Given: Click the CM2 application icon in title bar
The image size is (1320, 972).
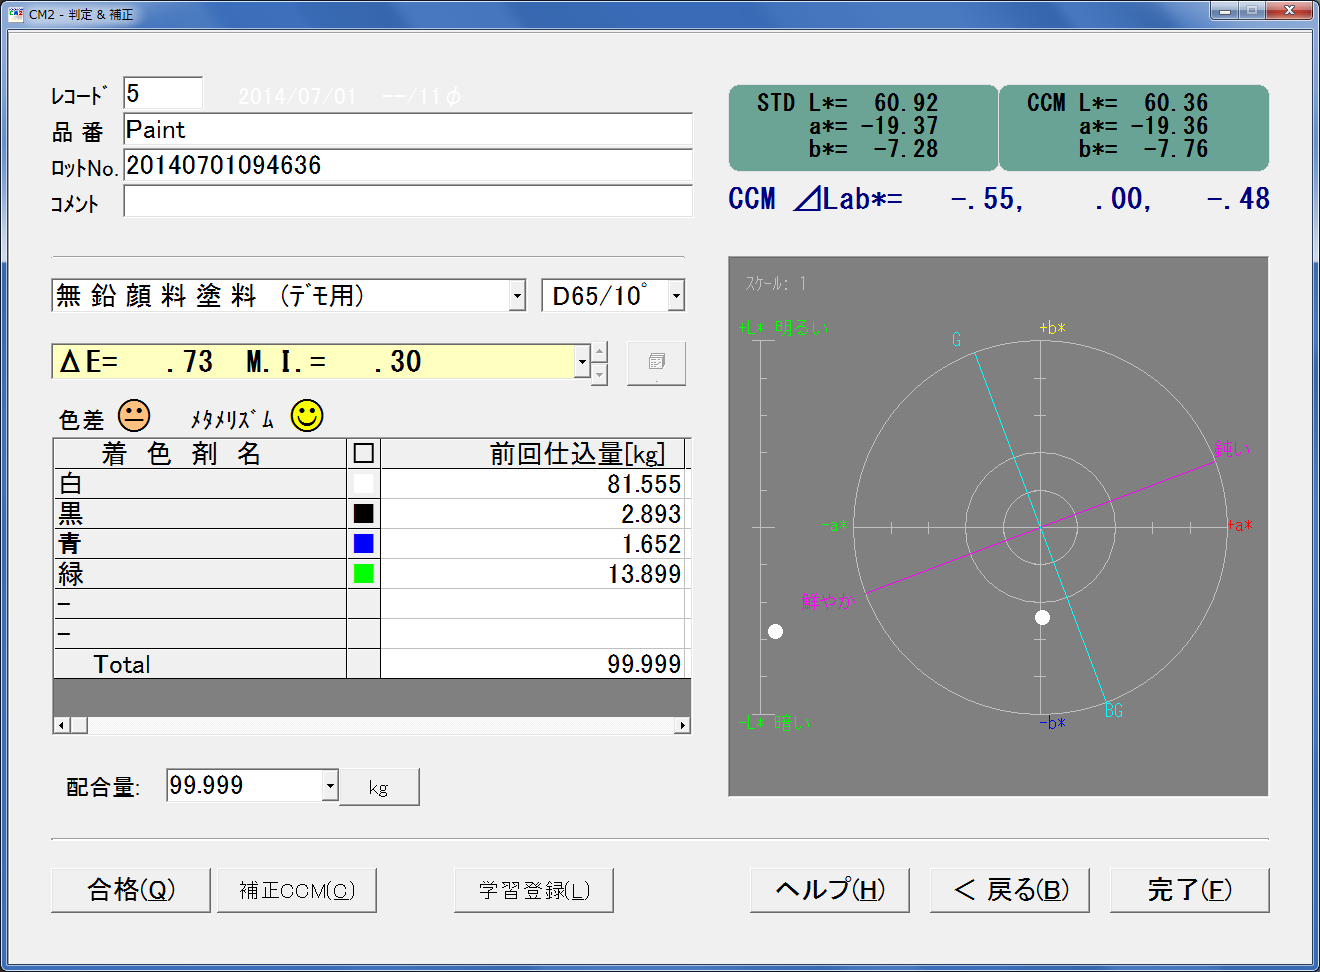Looking at the screenshot, I should coord(15,13).
